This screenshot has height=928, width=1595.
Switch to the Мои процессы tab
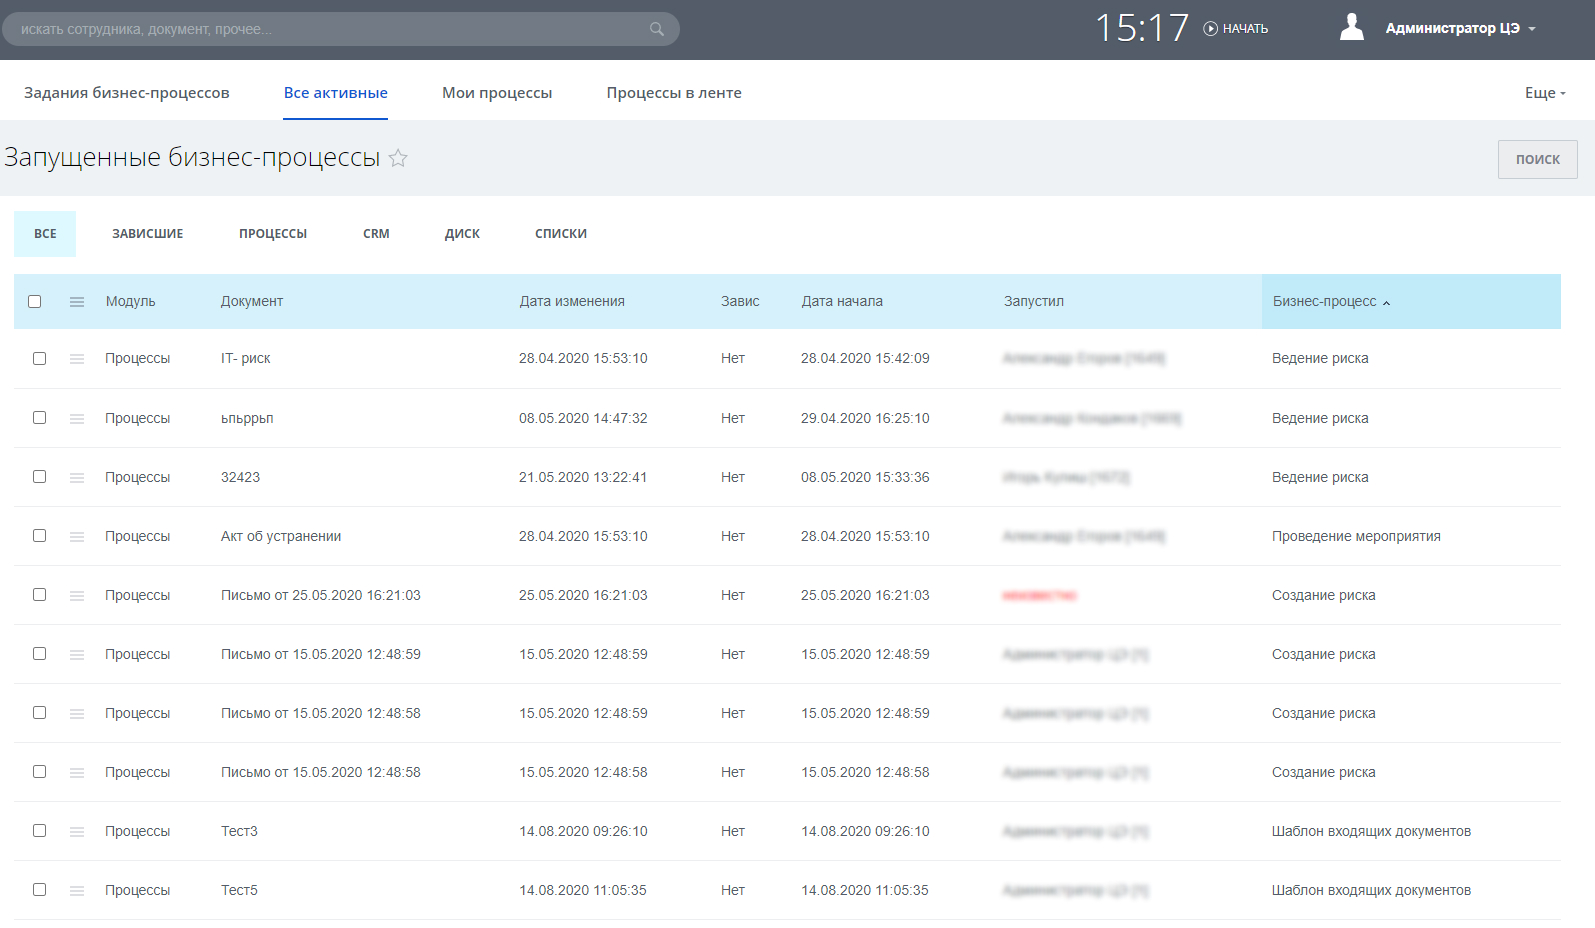coord(497,93)
